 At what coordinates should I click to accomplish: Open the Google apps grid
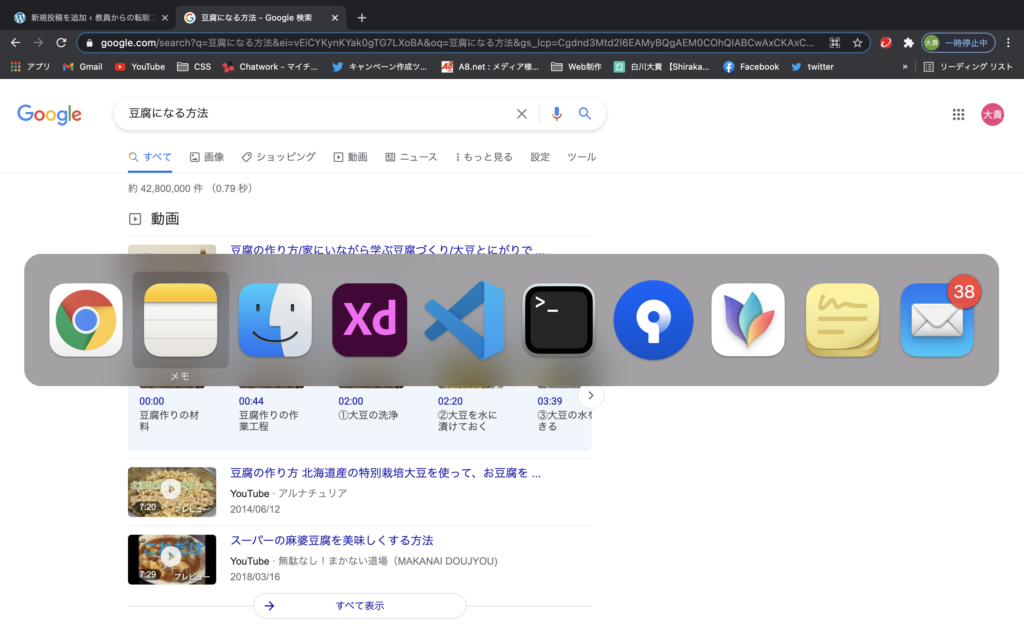958,115
